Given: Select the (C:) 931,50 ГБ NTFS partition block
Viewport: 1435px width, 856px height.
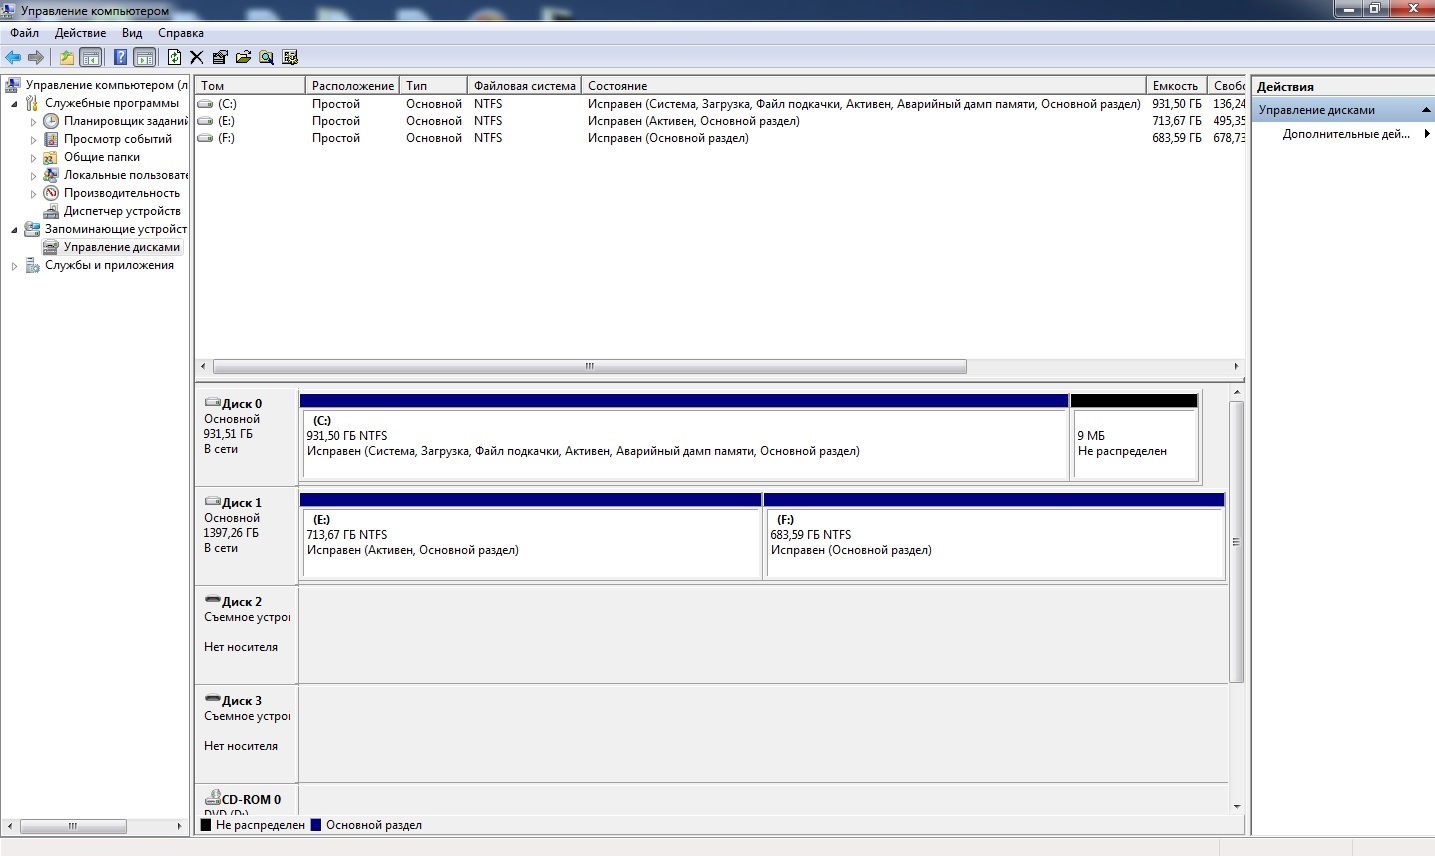Looking at the screenshot, I should coord(684,437).
